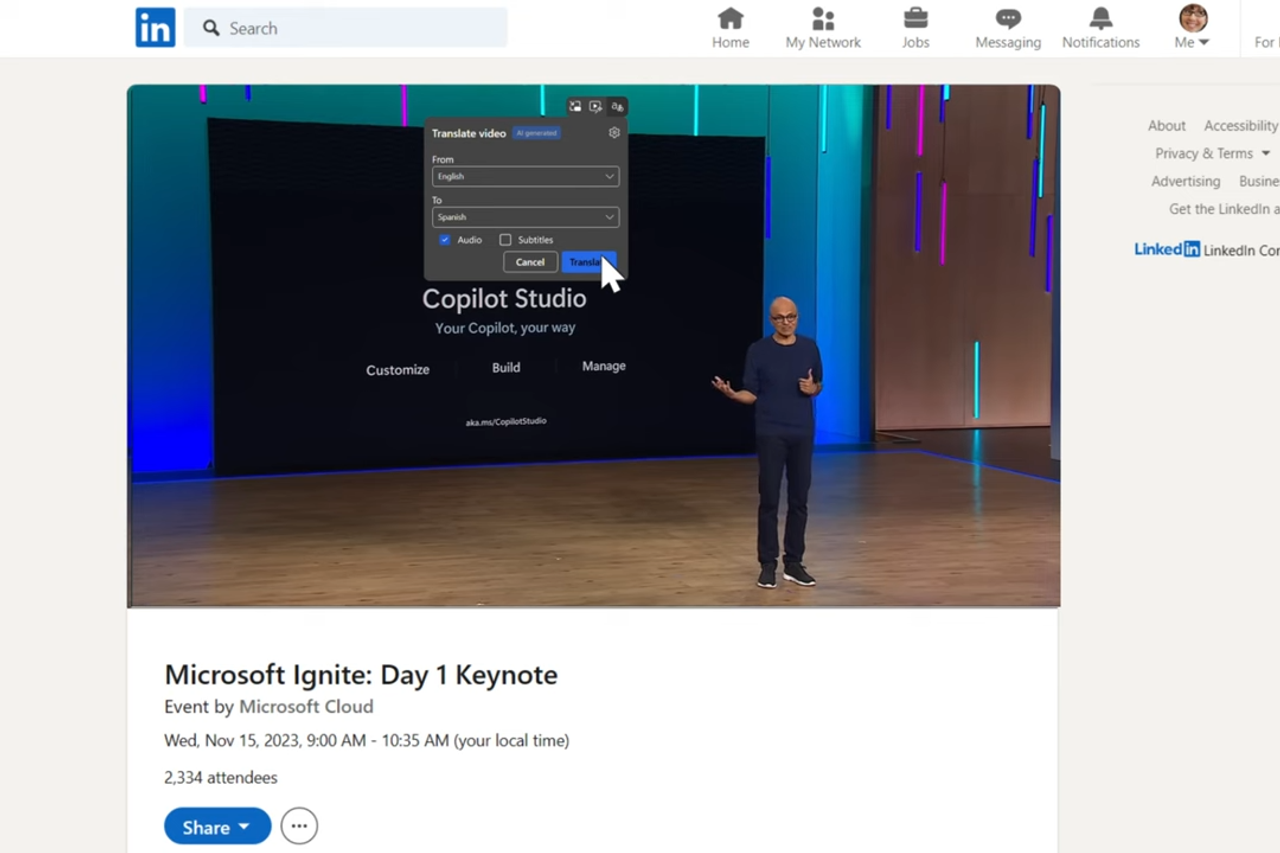
Task: Click the Translate button
Action: click(x=587, y=261)
